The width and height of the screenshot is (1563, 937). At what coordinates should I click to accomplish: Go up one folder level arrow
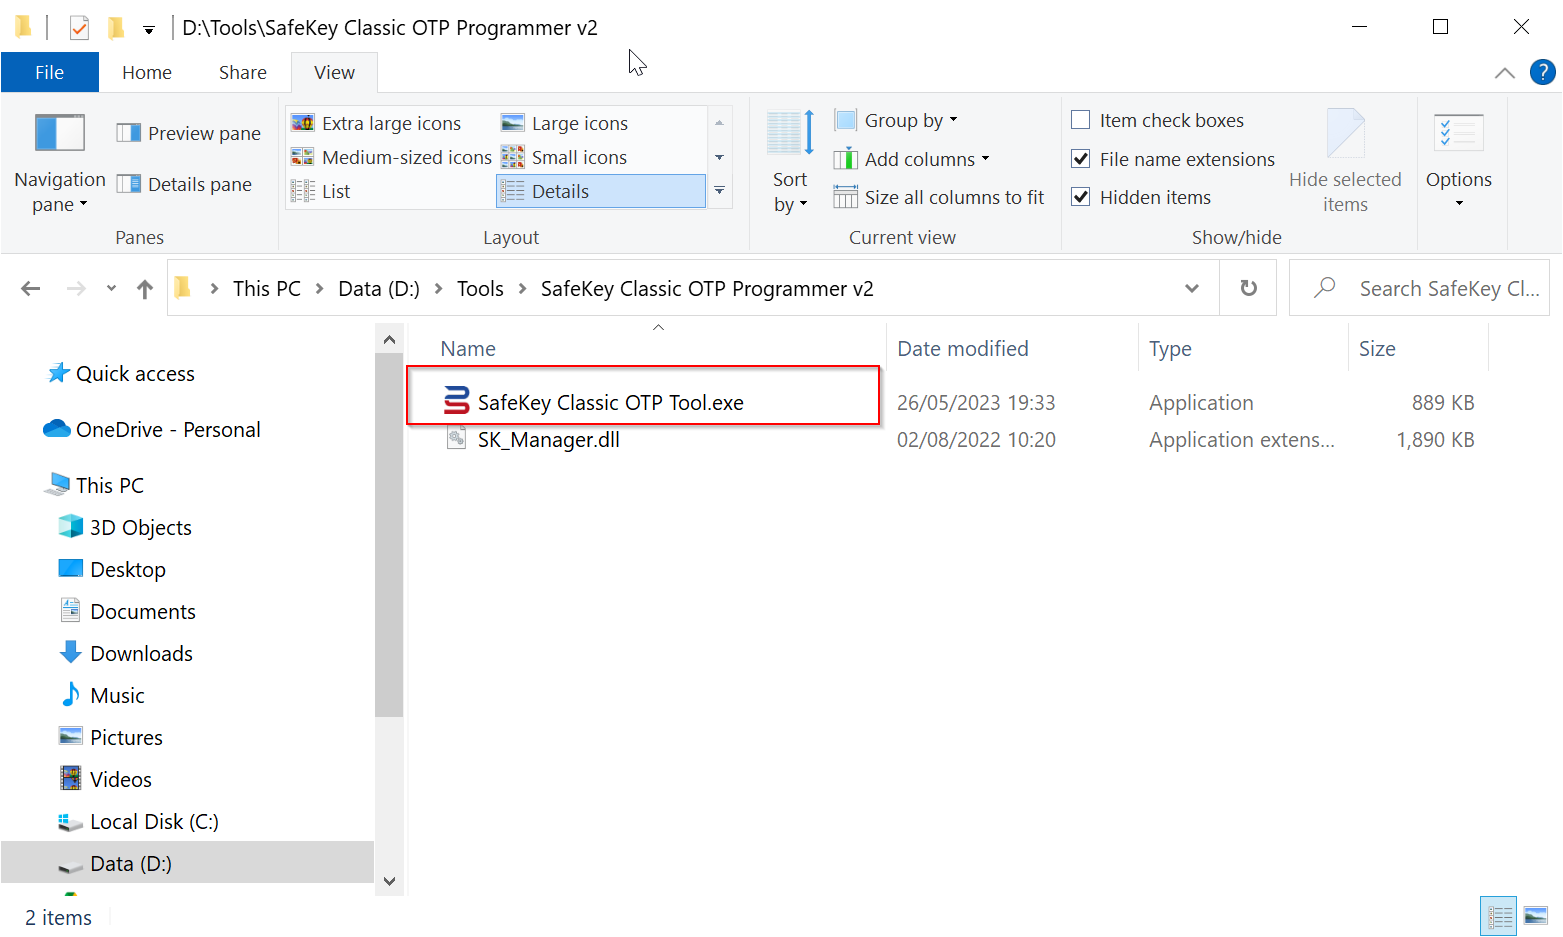[145, 289]
